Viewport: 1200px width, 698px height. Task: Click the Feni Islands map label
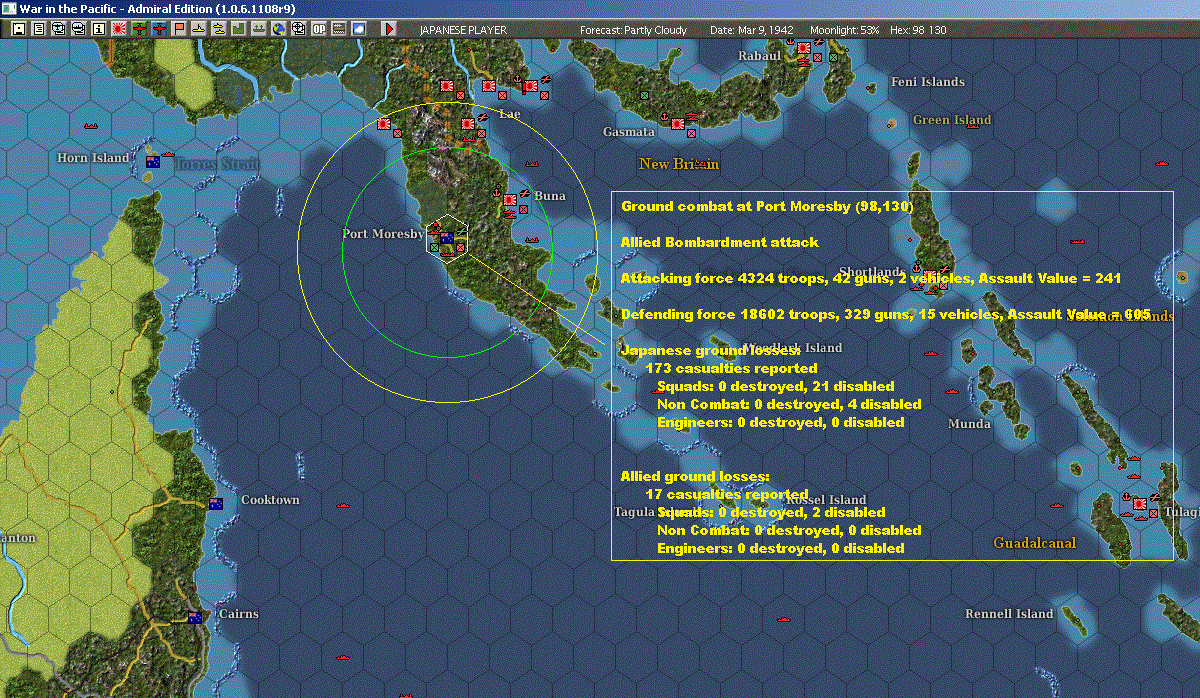click(928, 82)
